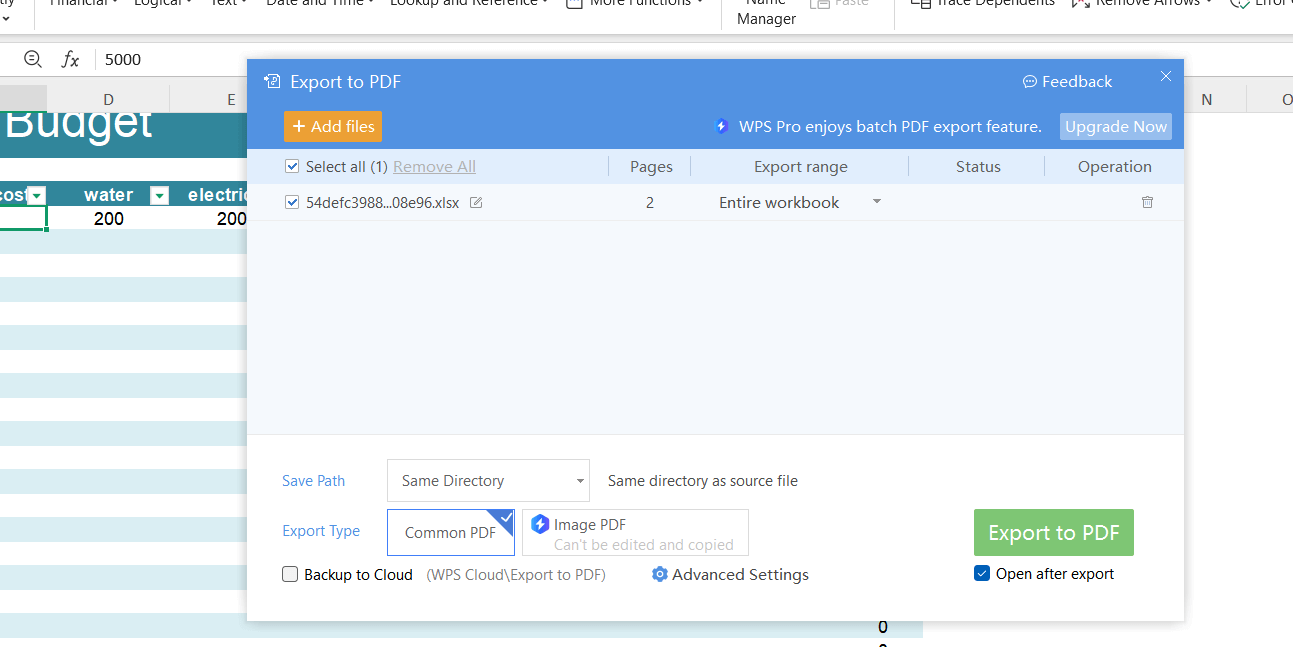Select column N header in the spreadsheet

pyautogui.click(x=1207, y=99)
